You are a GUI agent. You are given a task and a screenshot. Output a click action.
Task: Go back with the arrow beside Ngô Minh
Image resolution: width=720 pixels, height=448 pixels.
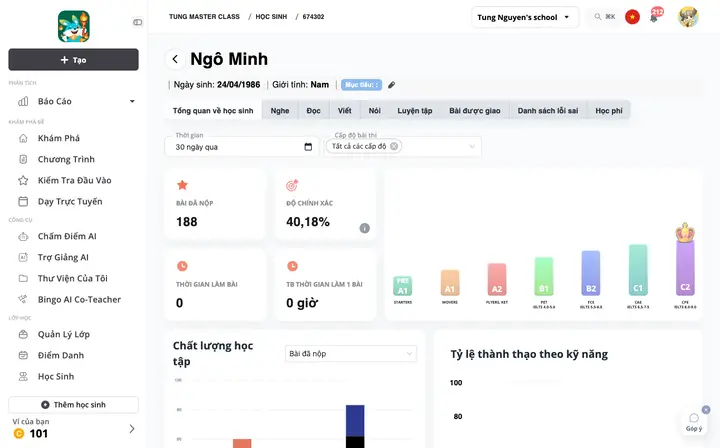pos(175,59)
